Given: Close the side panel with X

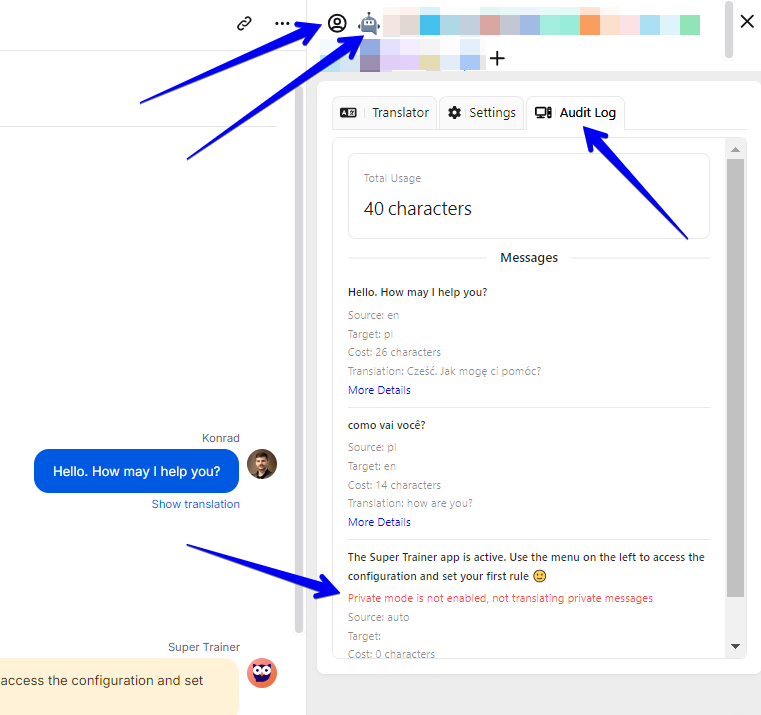Looking at the screenshot, I should 747,21.
